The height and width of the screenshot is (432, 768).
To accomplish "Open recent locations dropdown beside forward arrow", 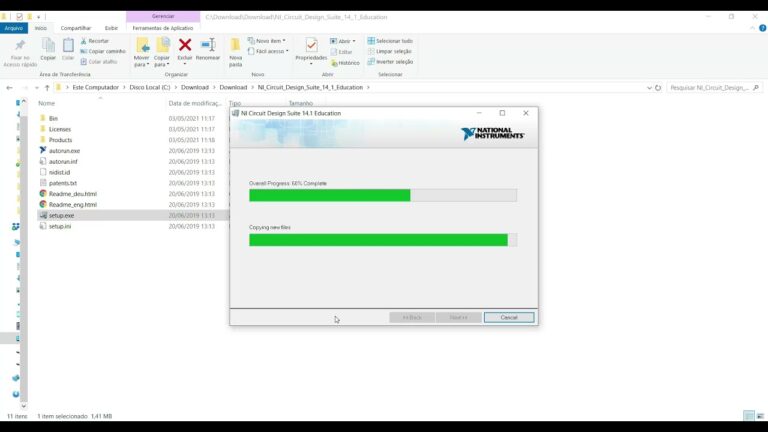I will (37, 88).
